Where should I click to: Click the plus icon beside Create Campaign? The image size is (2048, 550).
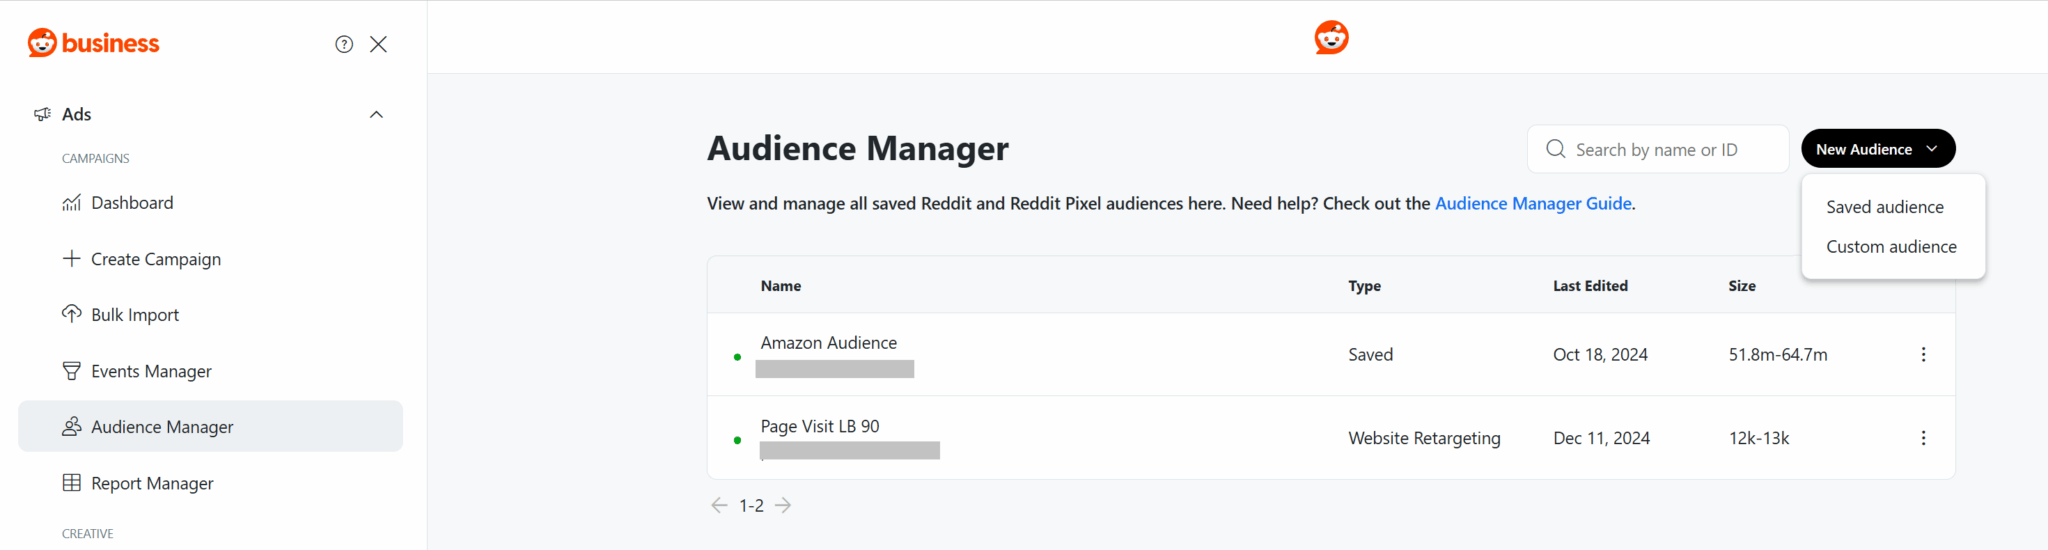[x=72, y=259]
